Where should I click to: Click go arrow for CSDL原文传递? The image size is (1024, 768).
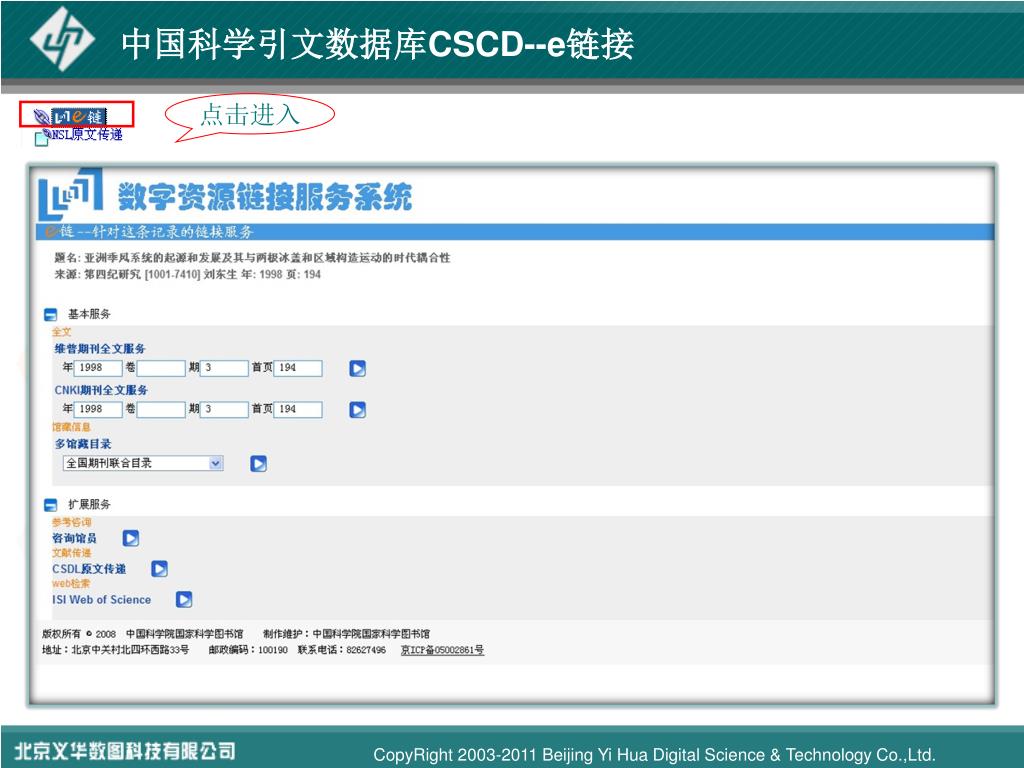pos(159,569)
